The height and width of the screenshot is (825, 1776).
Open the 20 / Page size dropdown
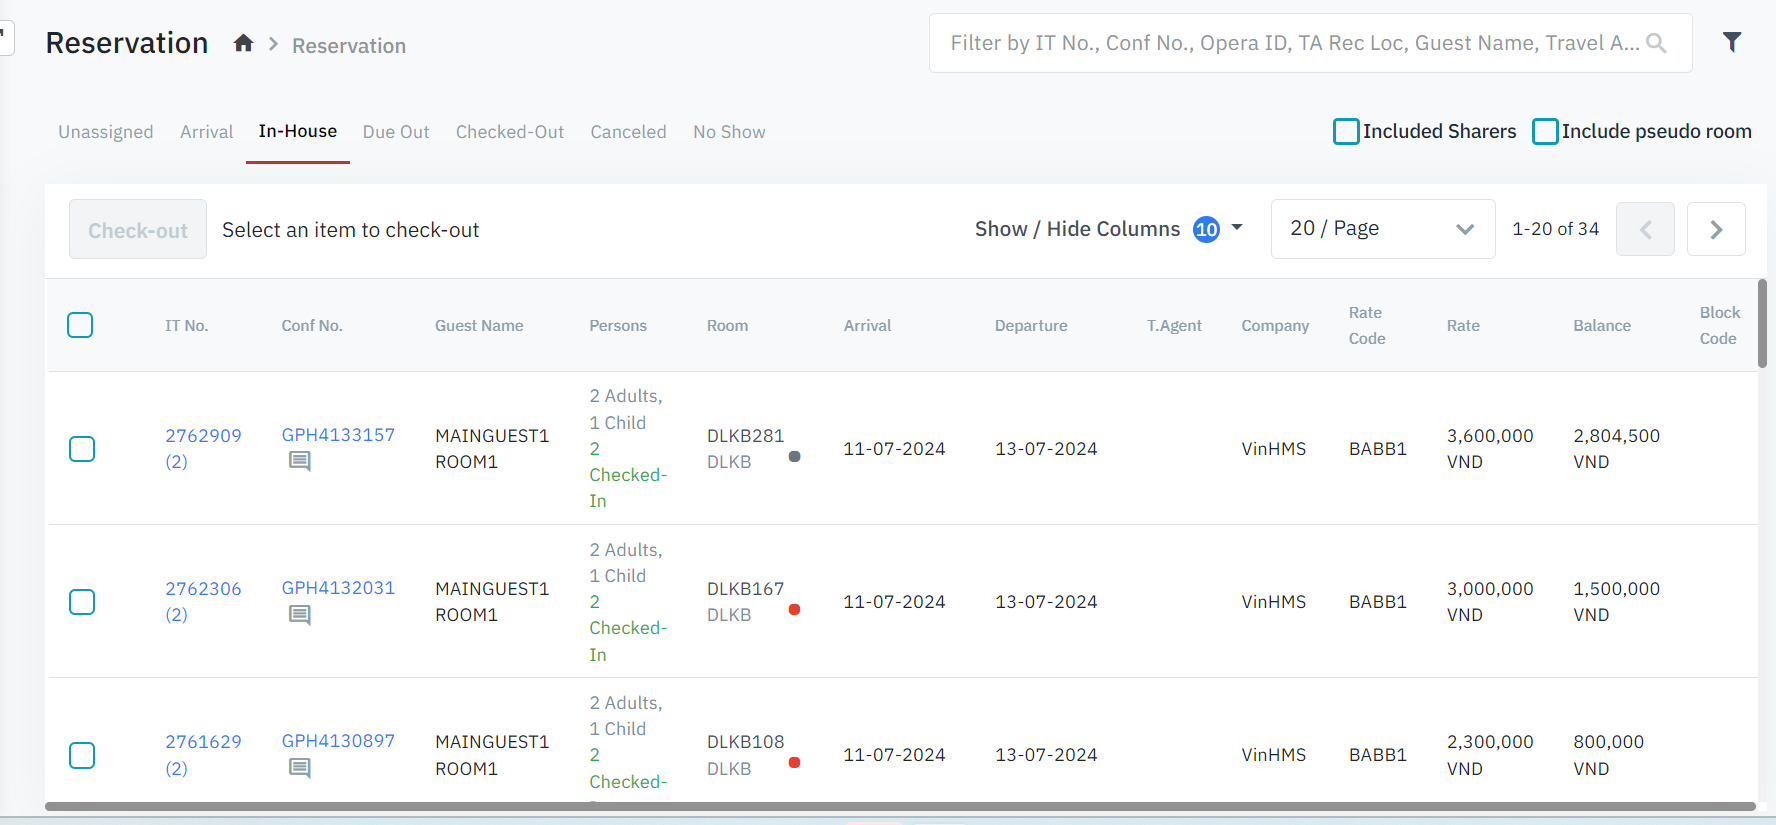click(x=1381, y=229)
